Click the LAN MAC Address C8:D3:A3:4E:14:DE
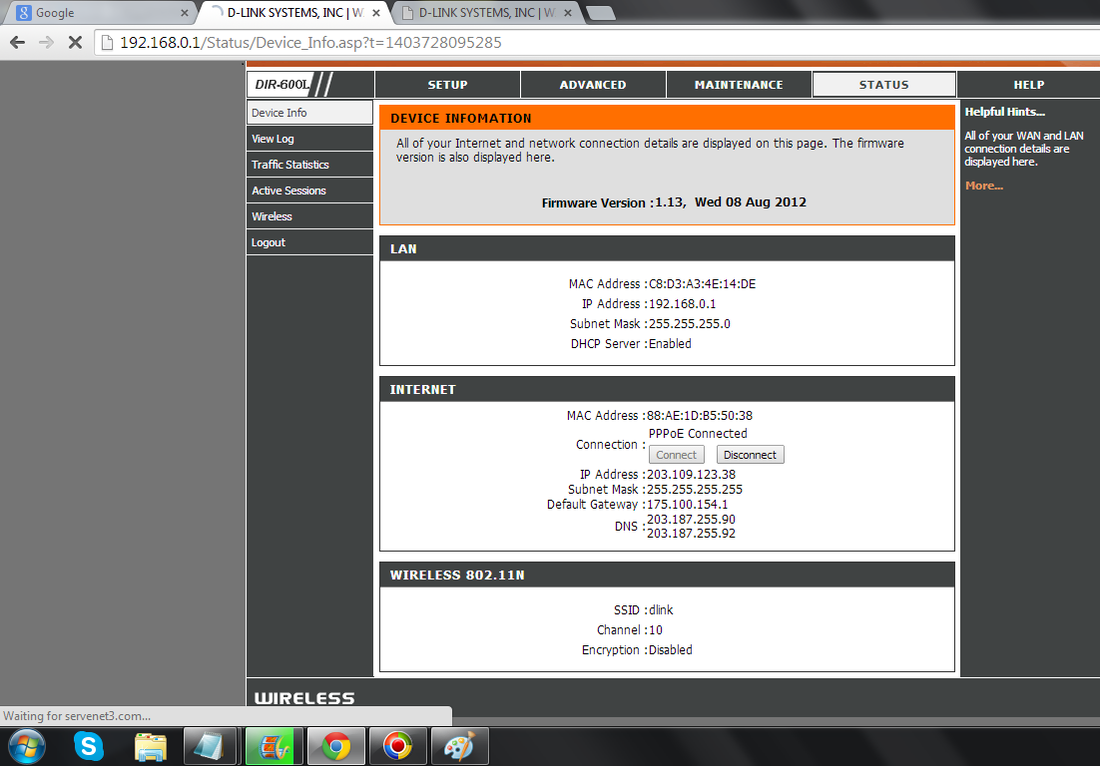 point(702,284)
